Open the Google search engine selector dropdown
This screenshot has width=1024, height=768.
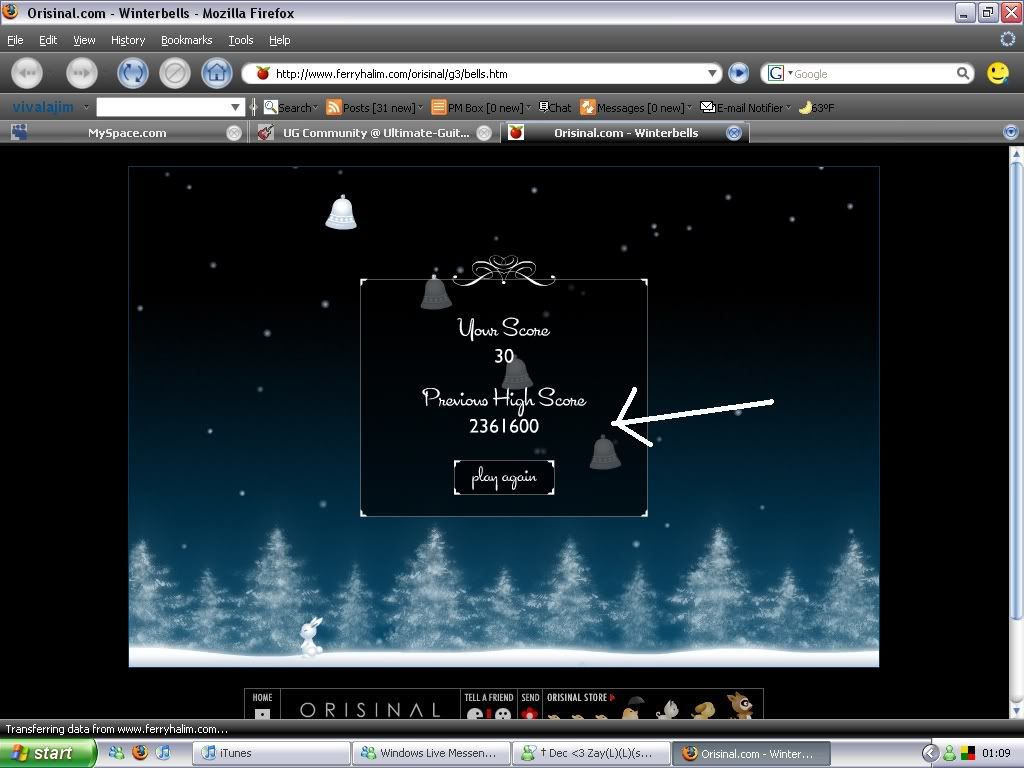click(790, 73)
